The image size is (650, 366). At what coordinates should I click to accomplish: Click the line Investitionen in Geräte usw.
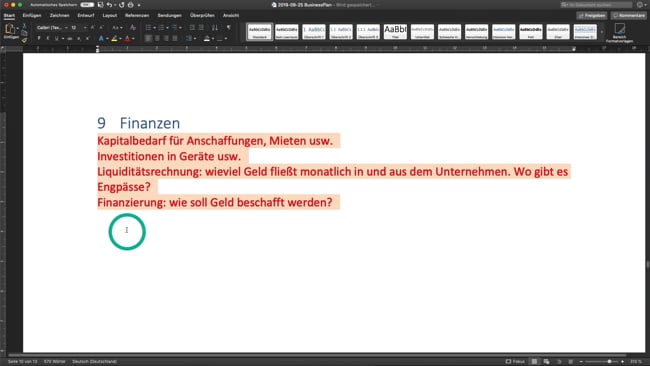(x=169, y=156)
